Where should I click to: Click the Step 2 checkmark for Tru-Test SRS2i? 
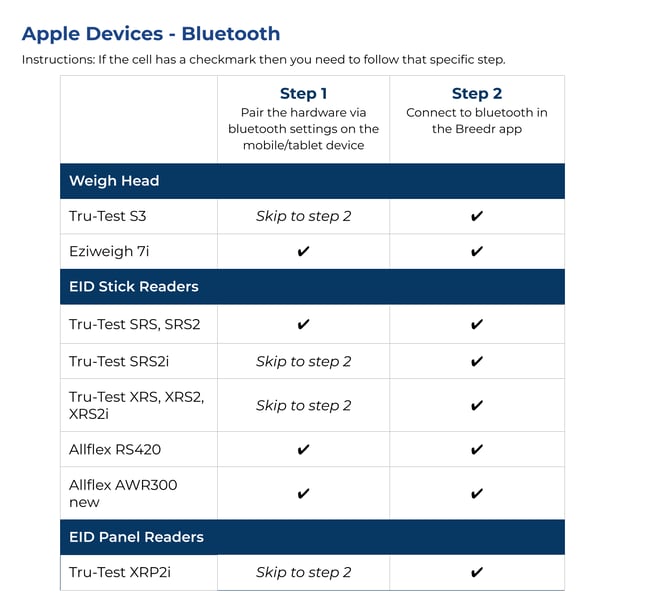(477, 361)
